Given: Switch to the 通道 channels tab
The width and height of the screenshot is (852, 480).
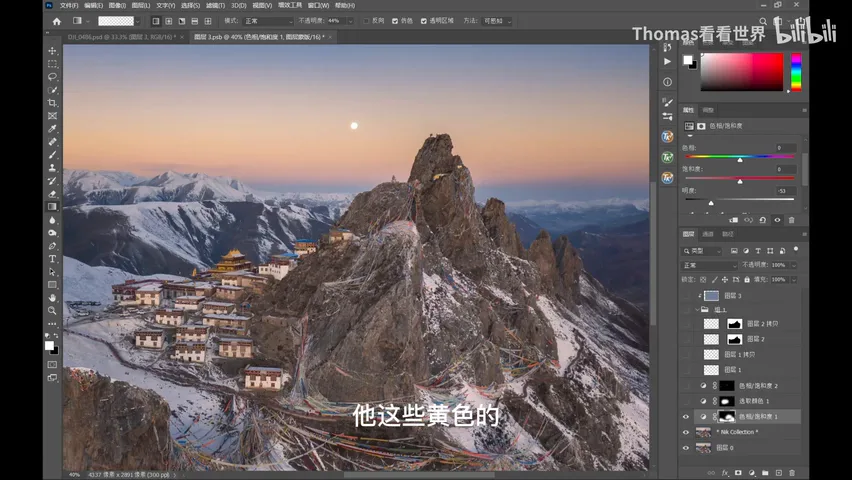Looking at the screenshot, I should coord(708,234).
